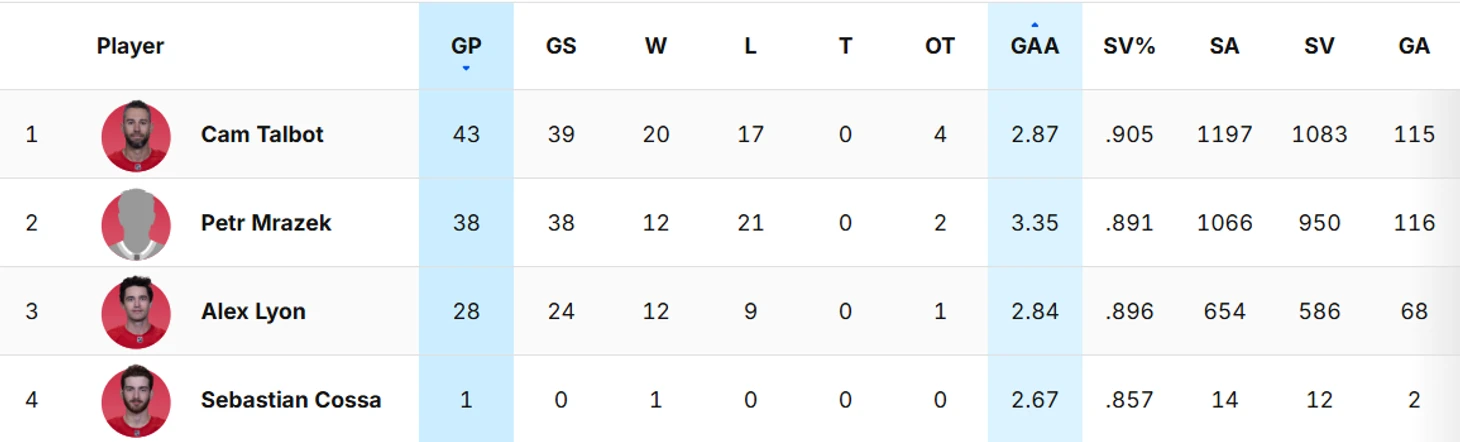Sort table by L column
The width and height of the screenshot is (1460, 442).
[750, 46]
